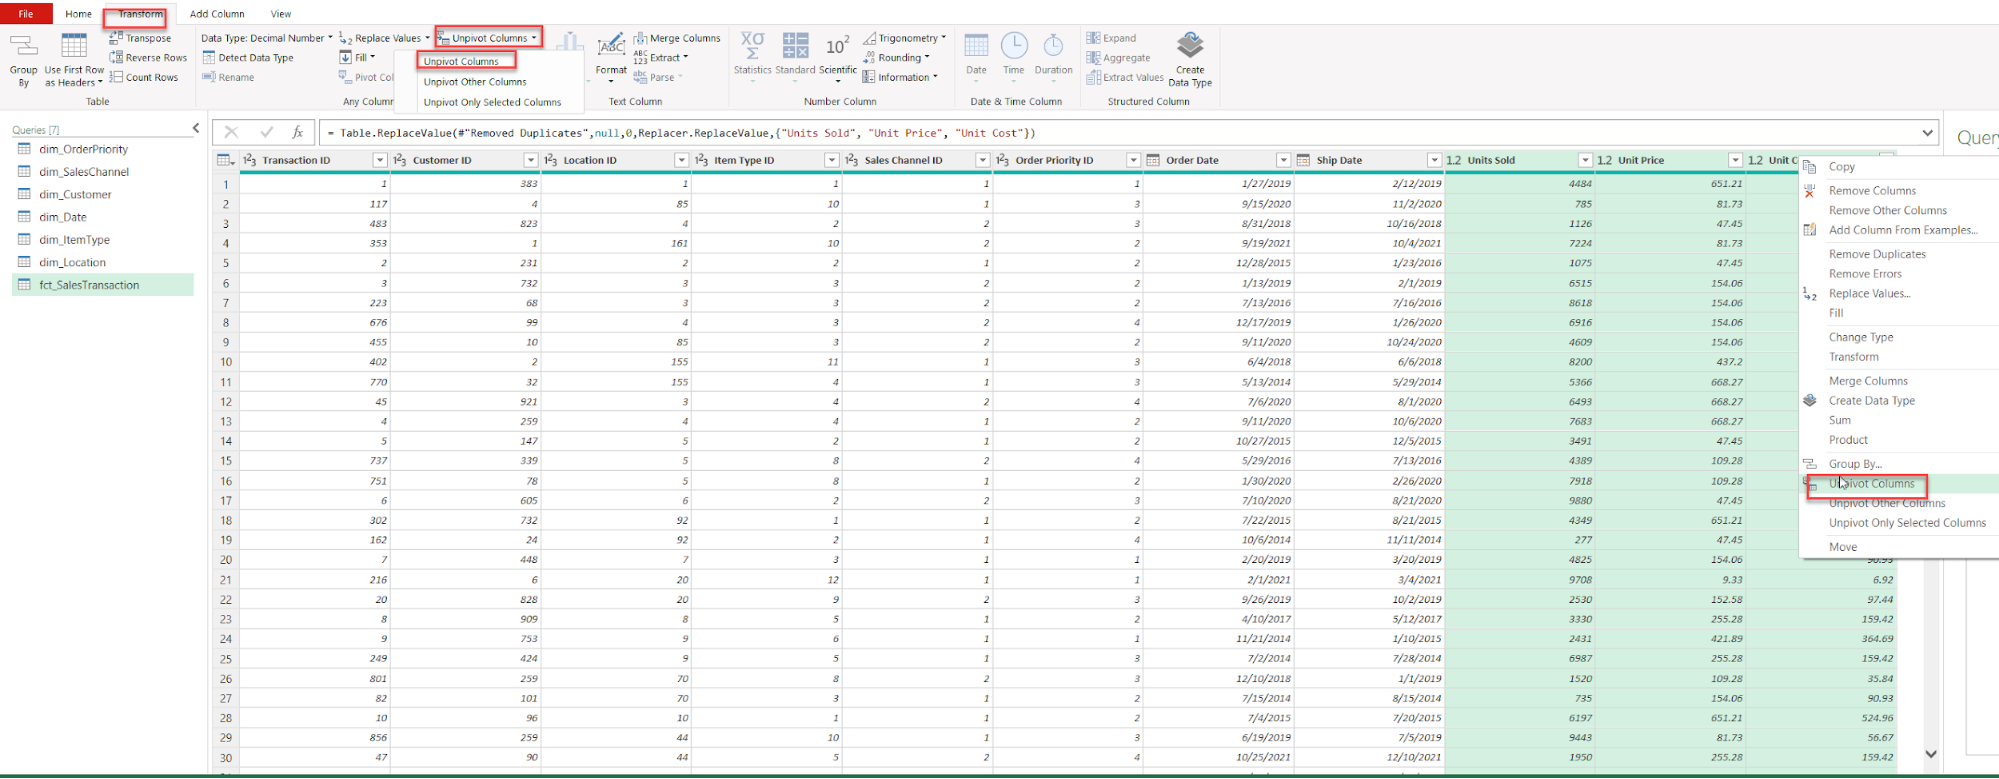Click the Unit Price column header
The height and width of the screenshot is (779, 1999).
click(1641, 160)
